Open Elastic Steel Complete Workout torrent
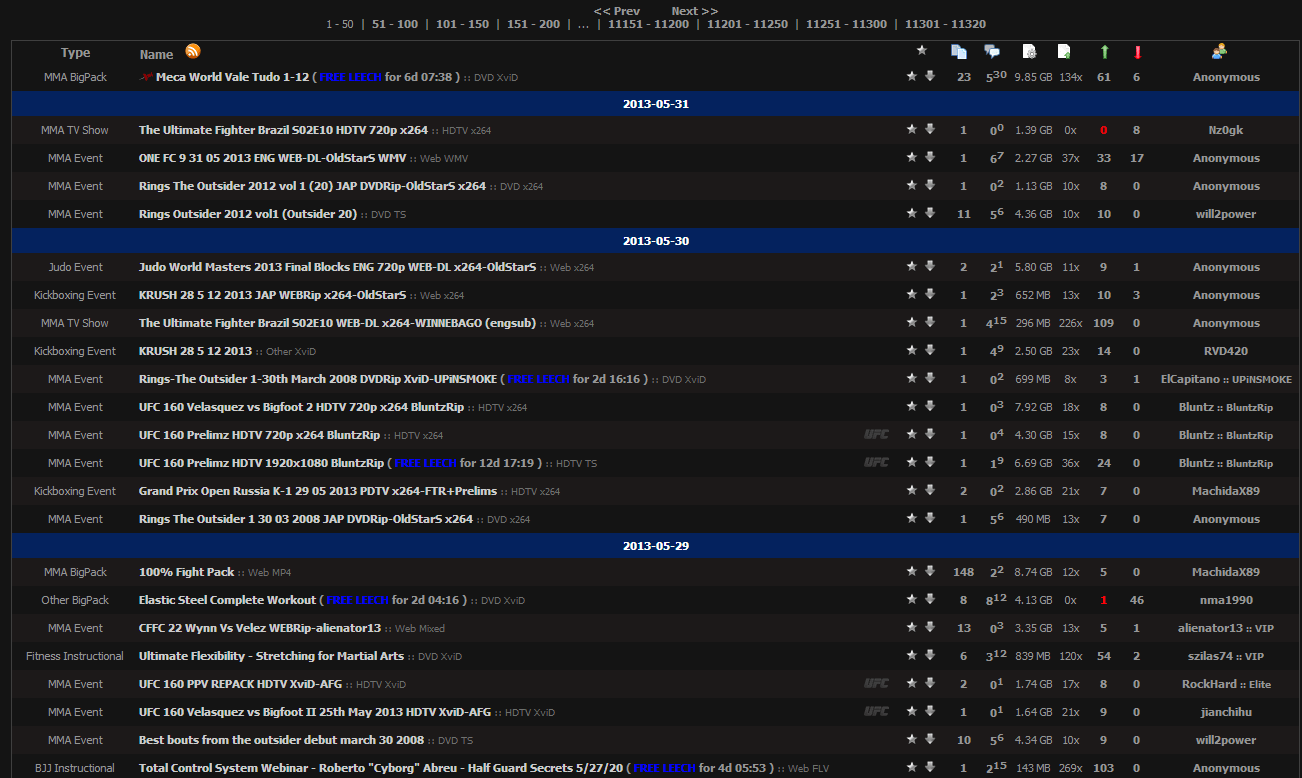Screen dimensions: 1302x778 pos(226,600)
